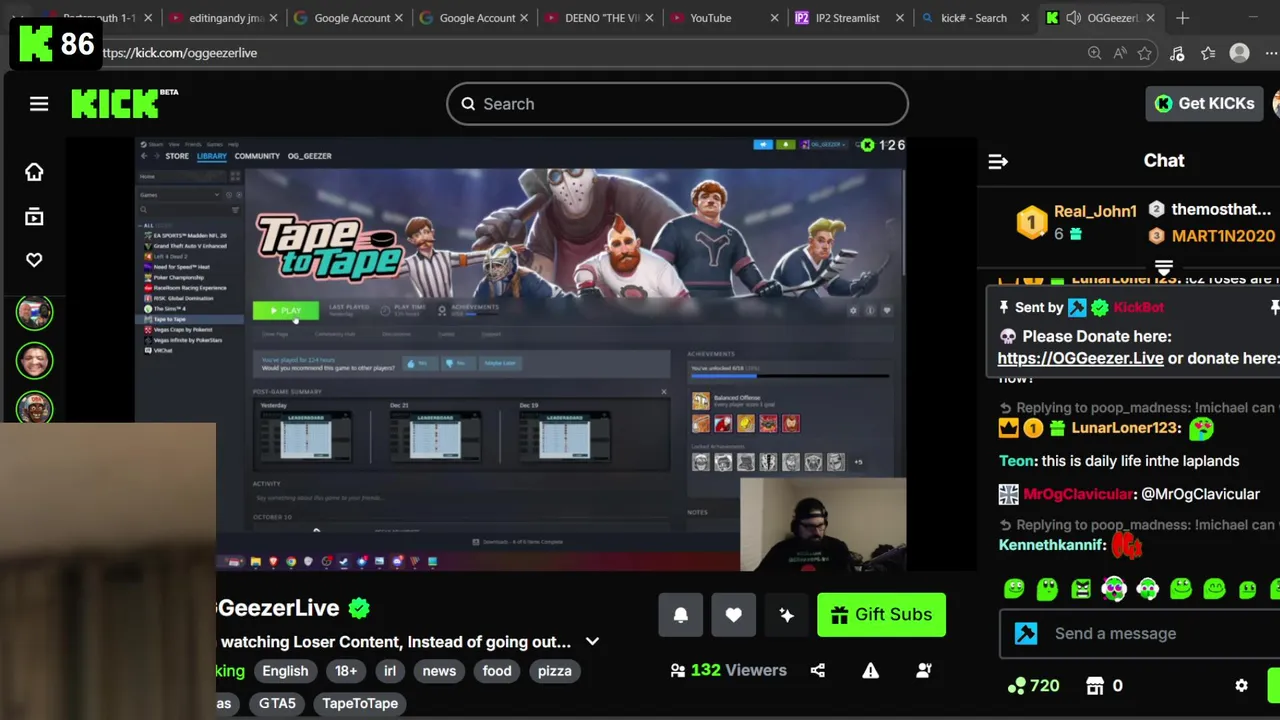Click the user icon next to the report triangle

pyautogui.click(x=924, y=670)
